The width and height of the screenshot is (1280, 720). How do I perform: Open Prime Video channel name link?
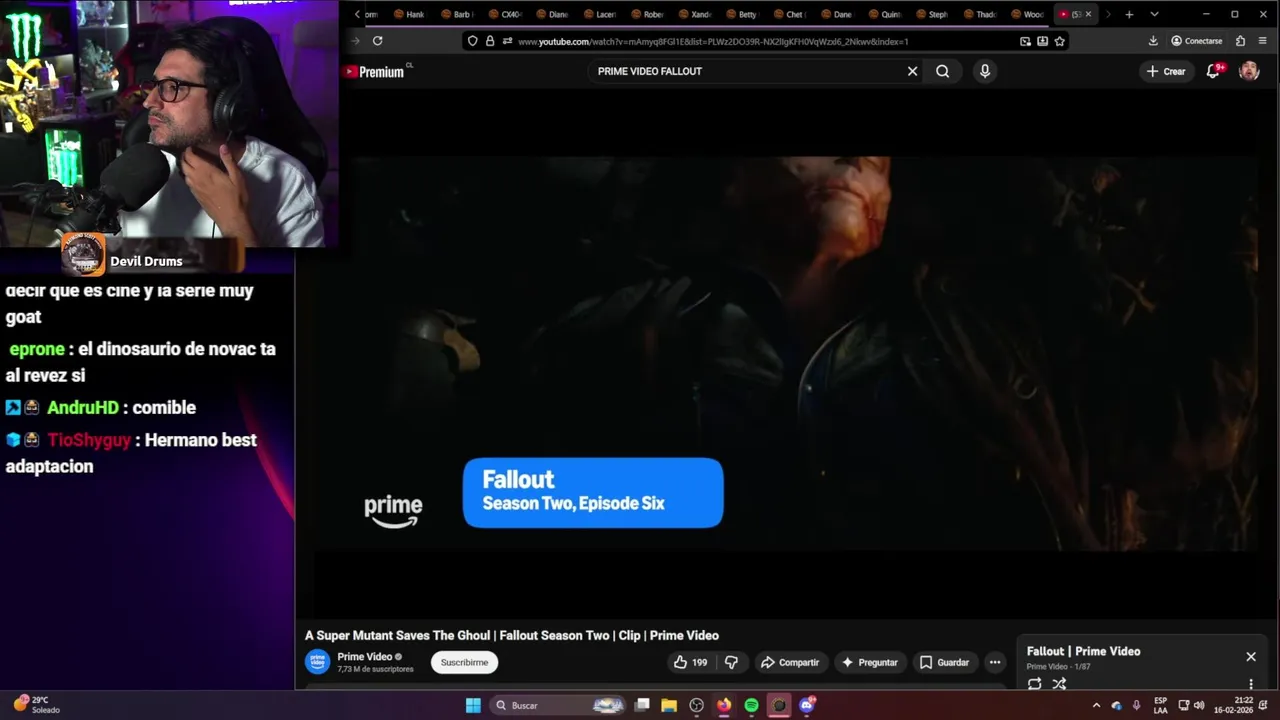point(364,657)
